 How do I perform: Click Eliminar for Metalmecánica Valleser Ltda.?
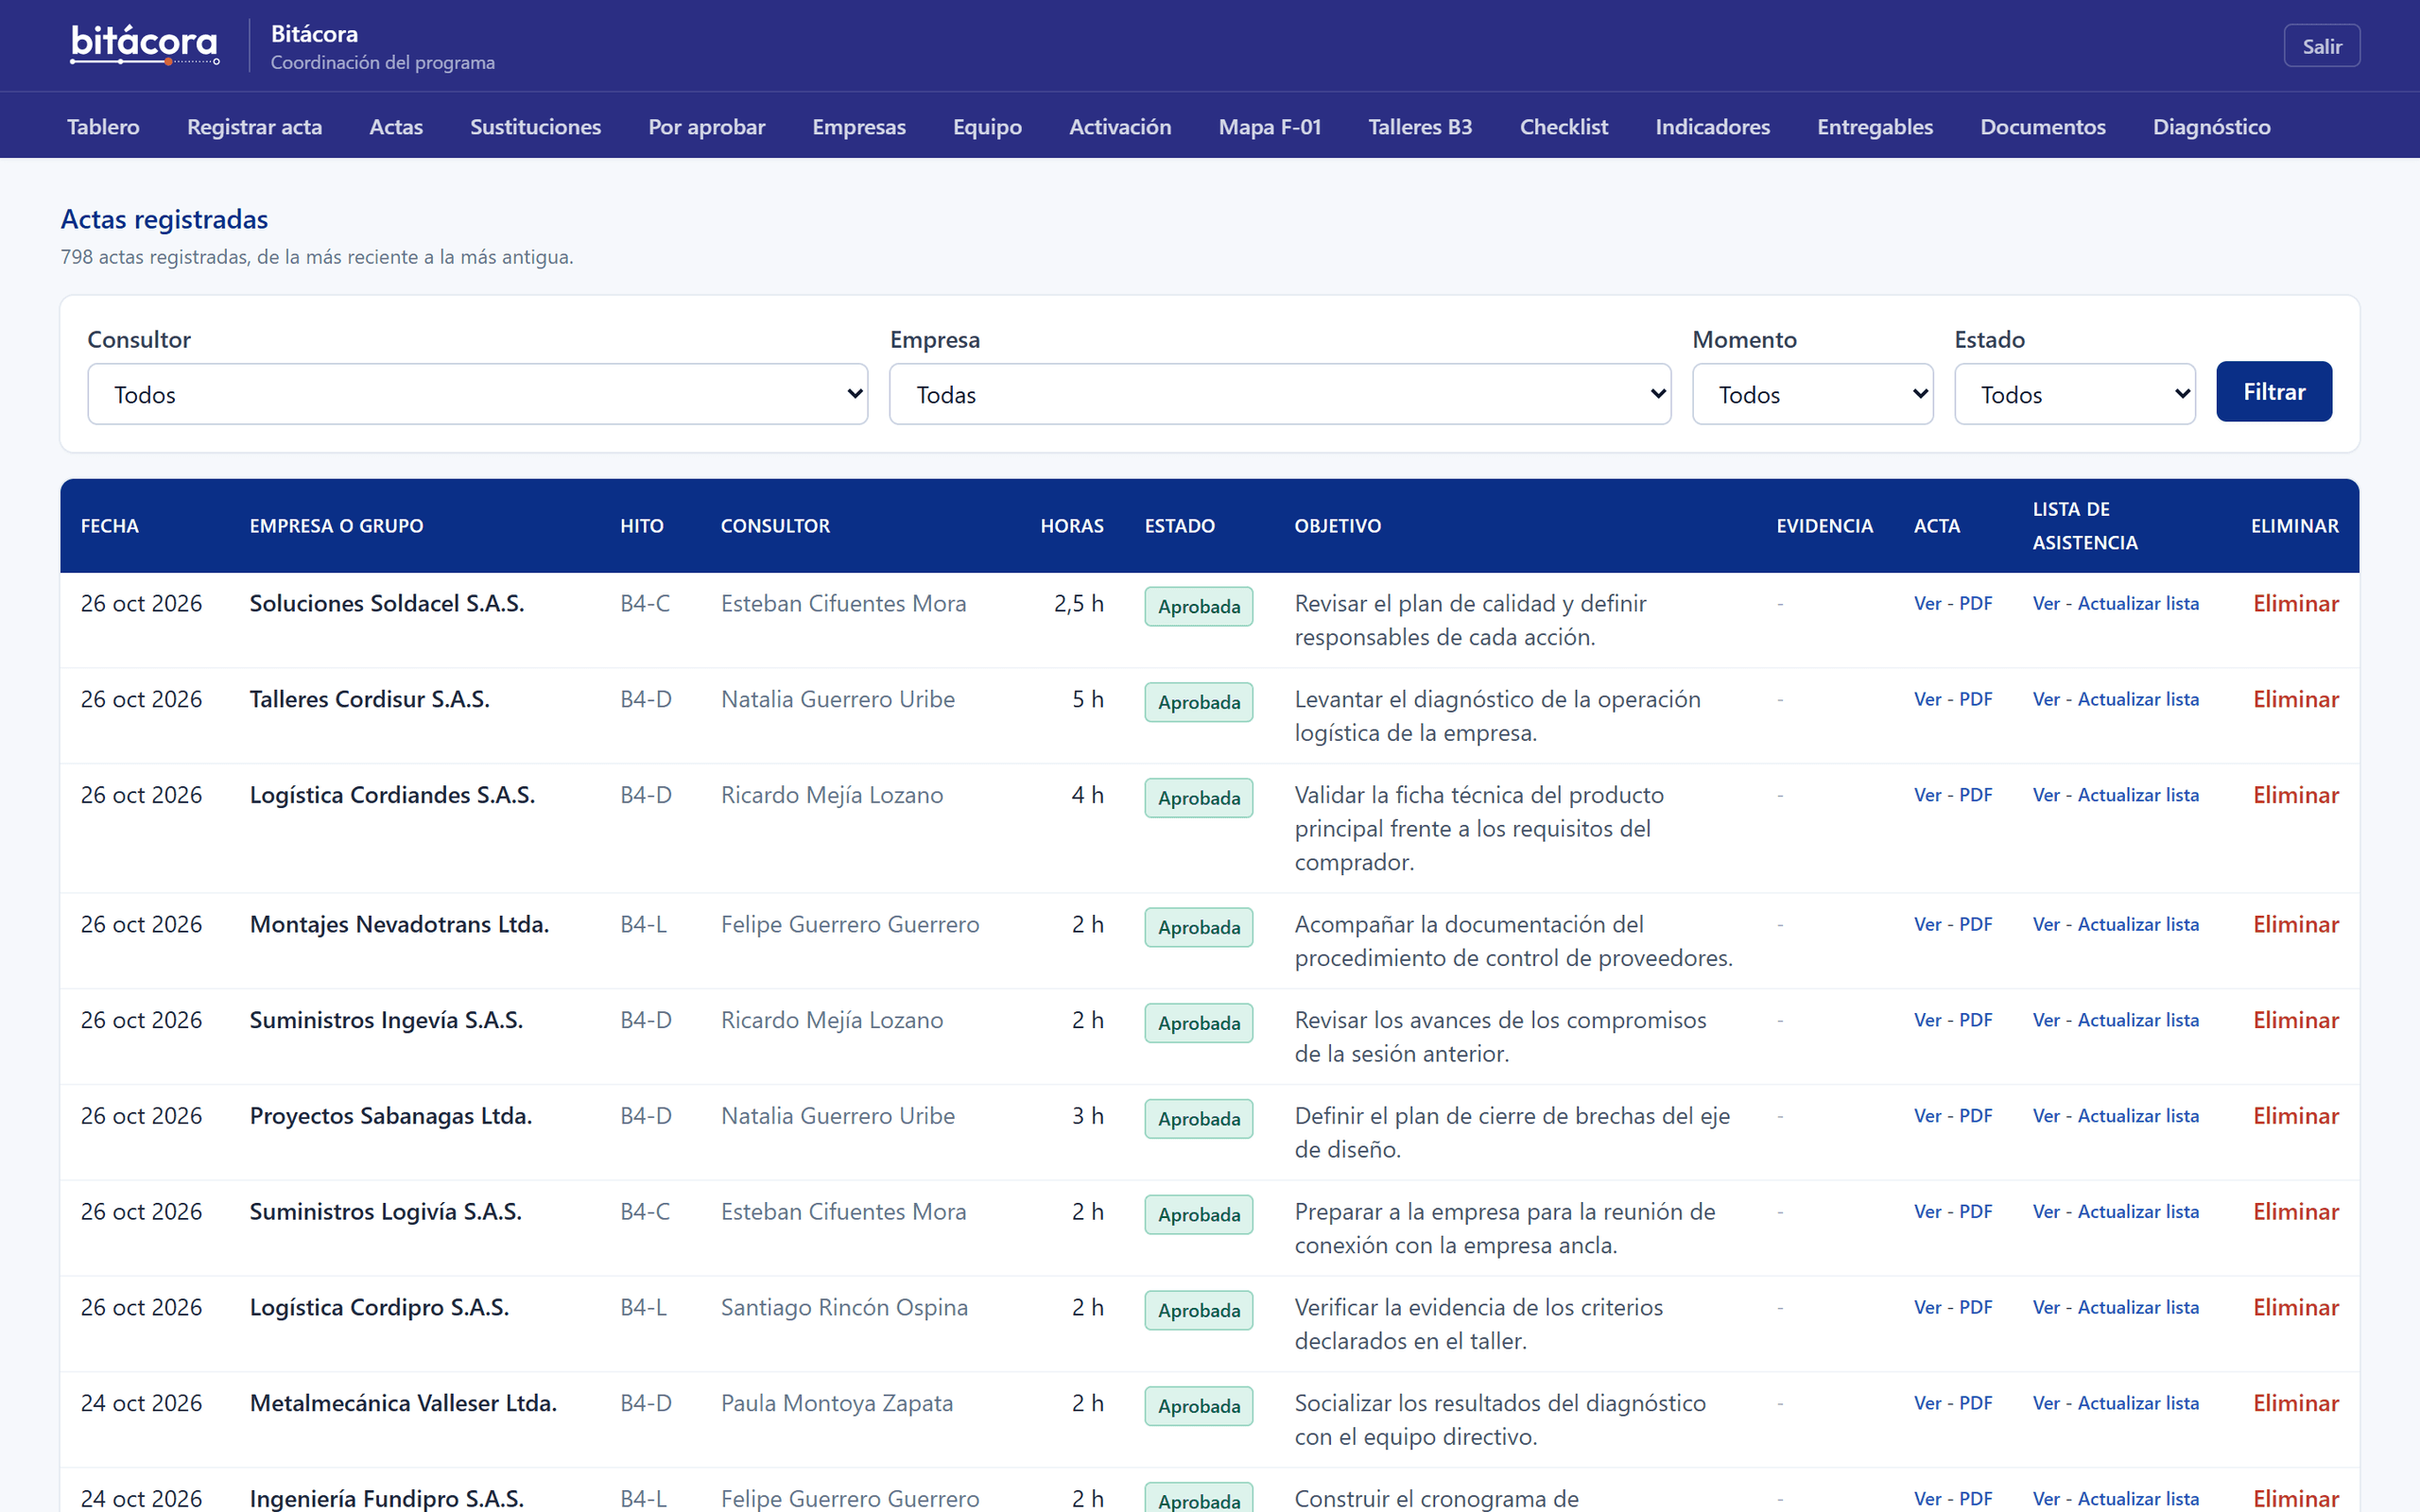pos(2295,1405)
